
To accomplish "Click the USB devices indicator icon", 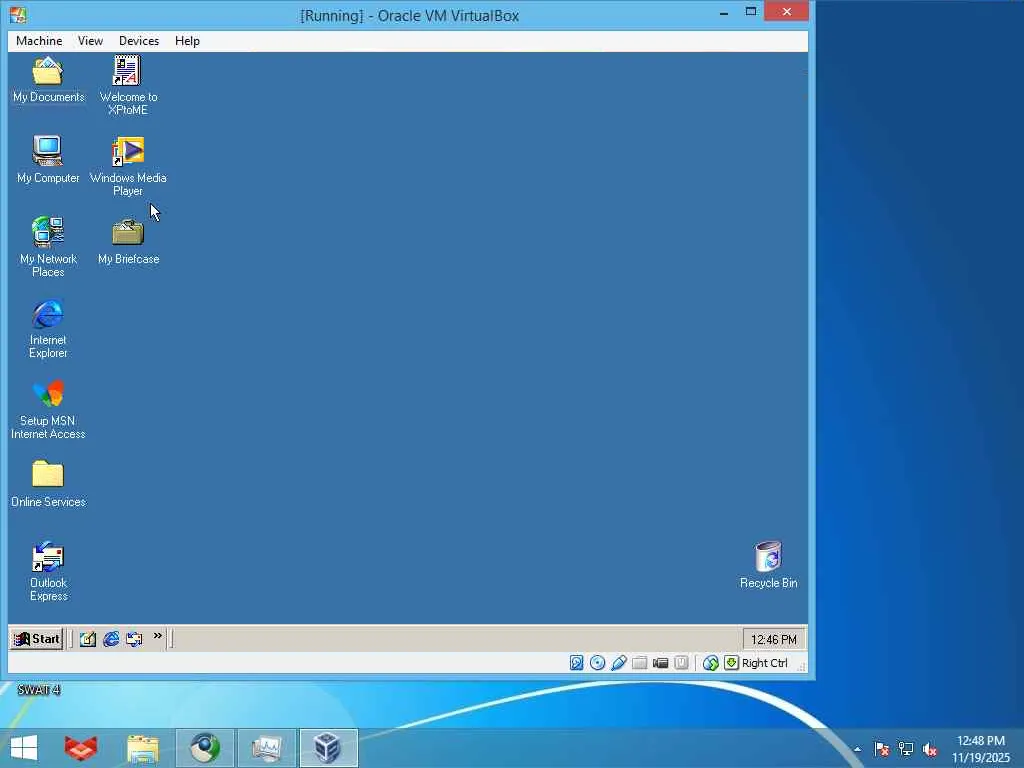I will click(618, 663).
